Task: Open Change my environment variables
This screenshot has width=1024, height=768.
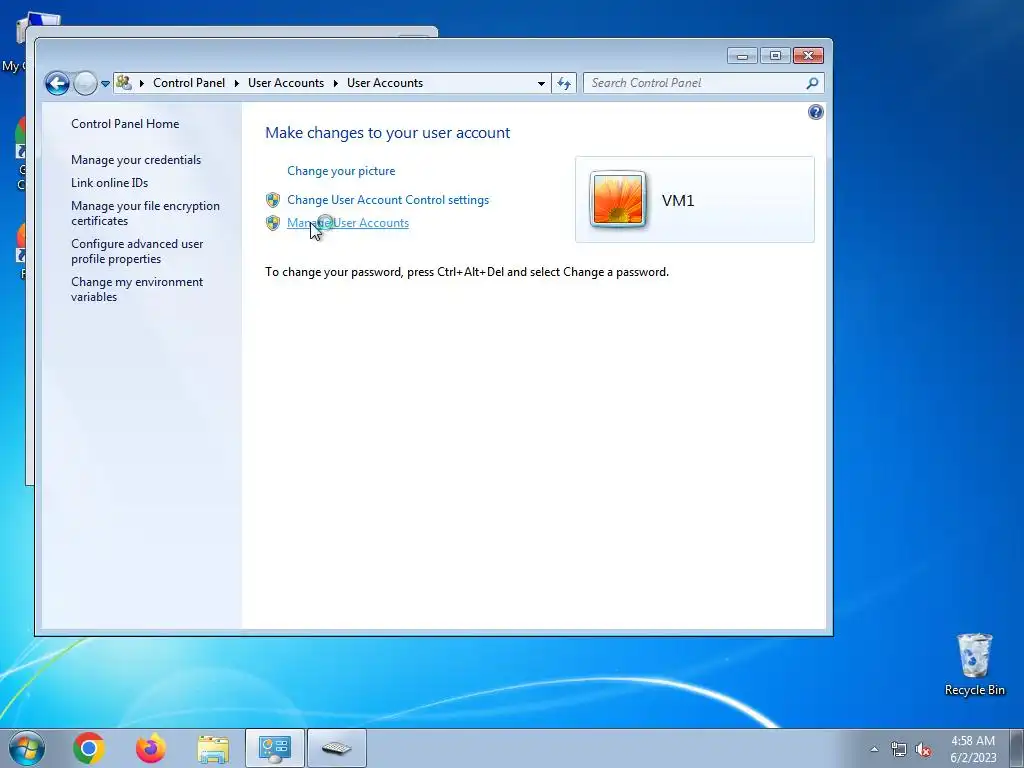Action: pos(137,289)
